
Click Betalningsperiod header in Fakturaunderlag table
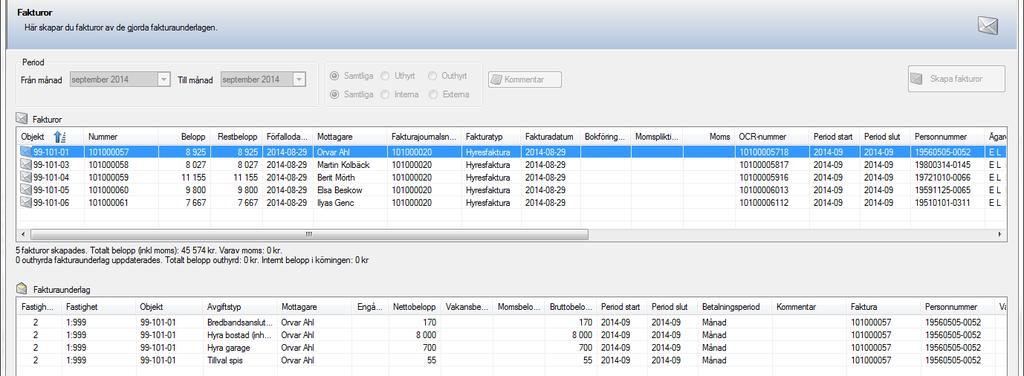tap(735, 307)
